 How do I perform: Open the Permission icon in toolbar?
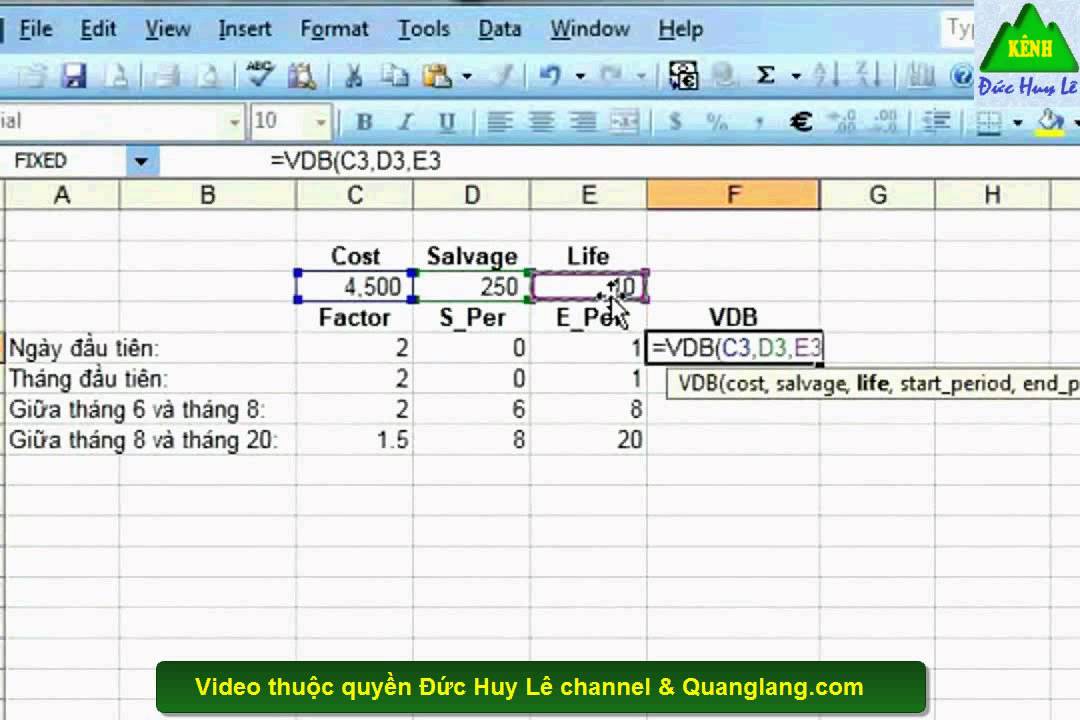(117, 74)
